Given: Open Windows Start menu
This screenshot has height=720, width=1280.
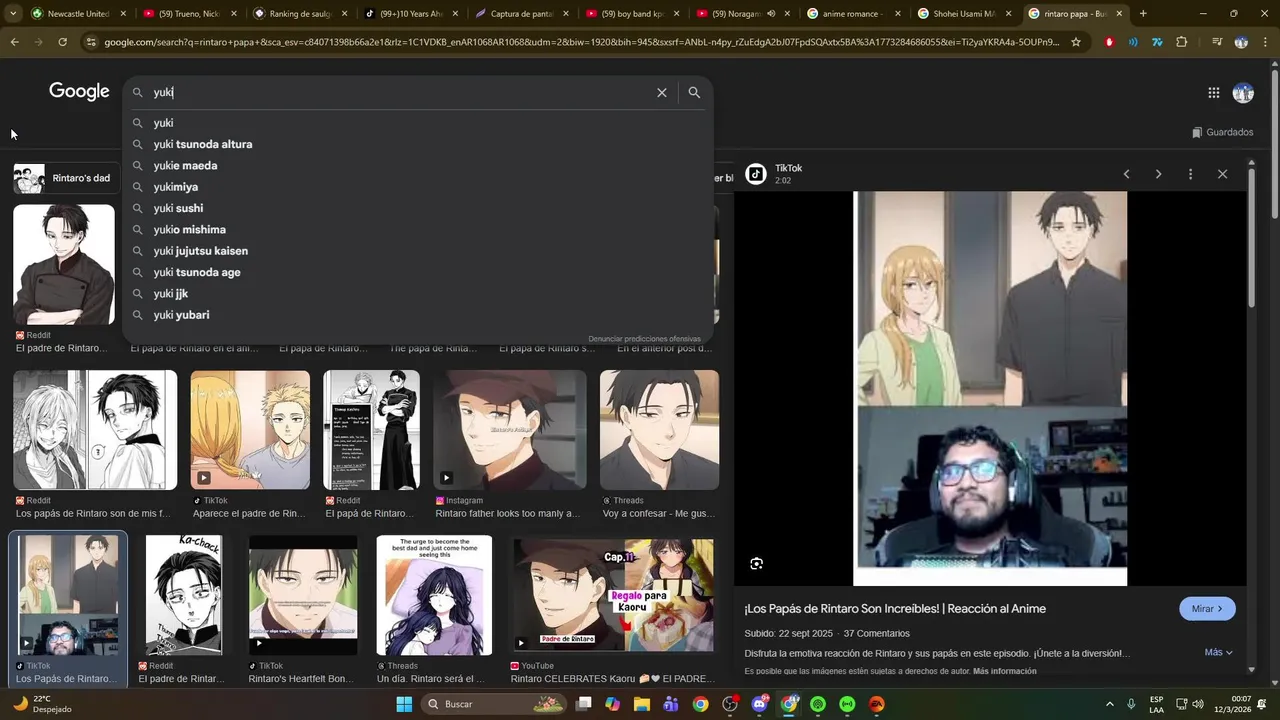Looking at the screenshot, I should pyautogui.click(x=404, y=704).
